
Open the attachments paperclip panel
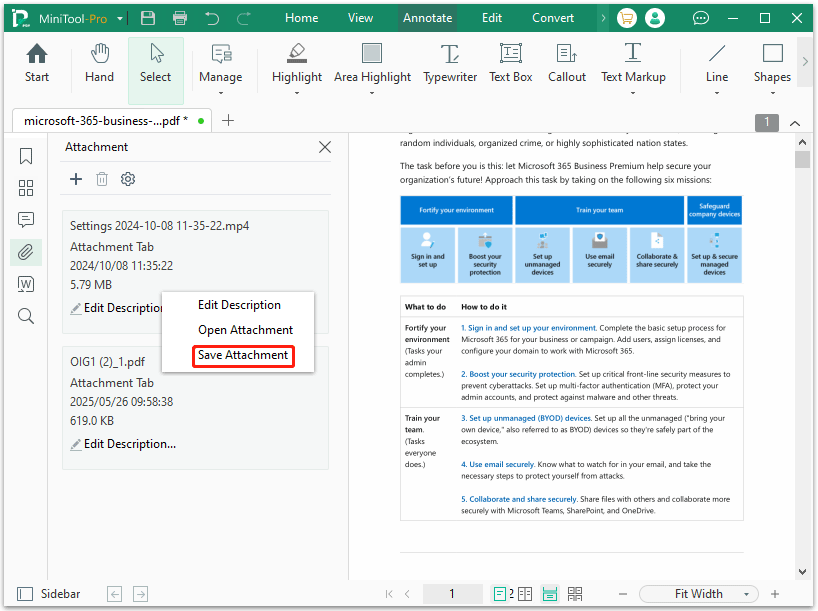coord(26,252)
